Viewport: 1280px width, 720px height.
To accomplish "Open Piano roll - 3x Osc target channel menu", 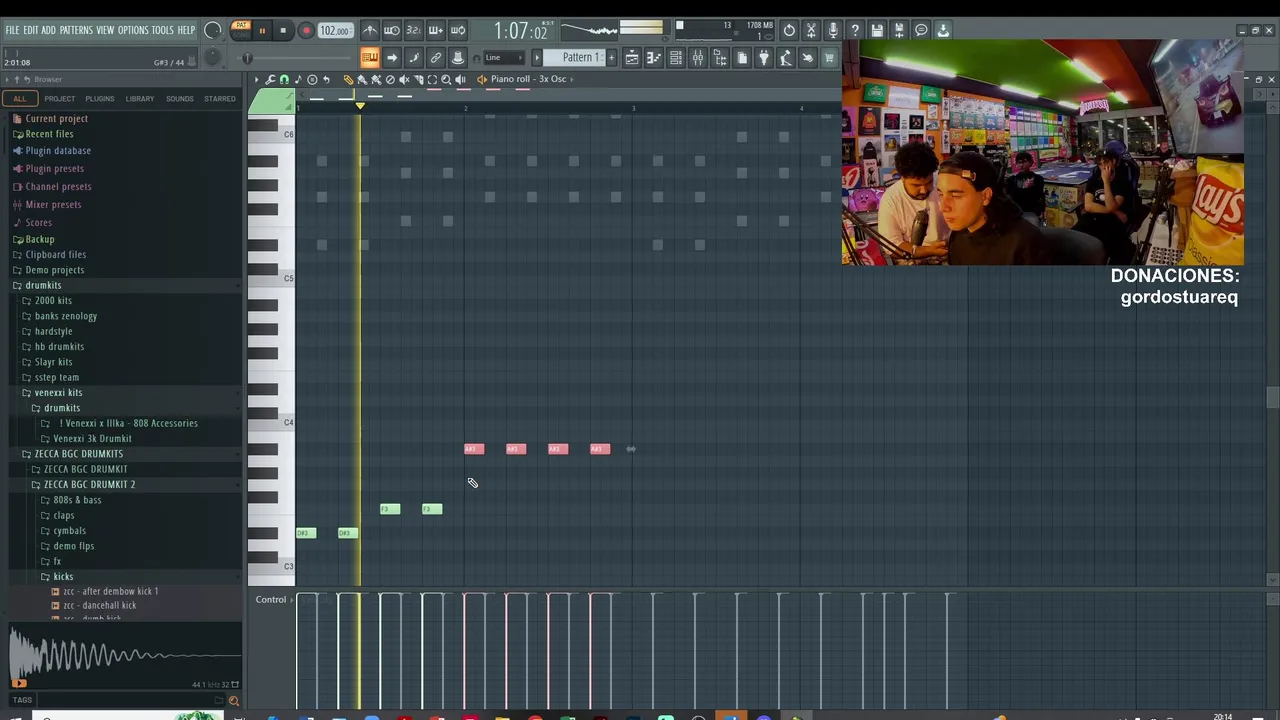I will (x=528, y=79).
